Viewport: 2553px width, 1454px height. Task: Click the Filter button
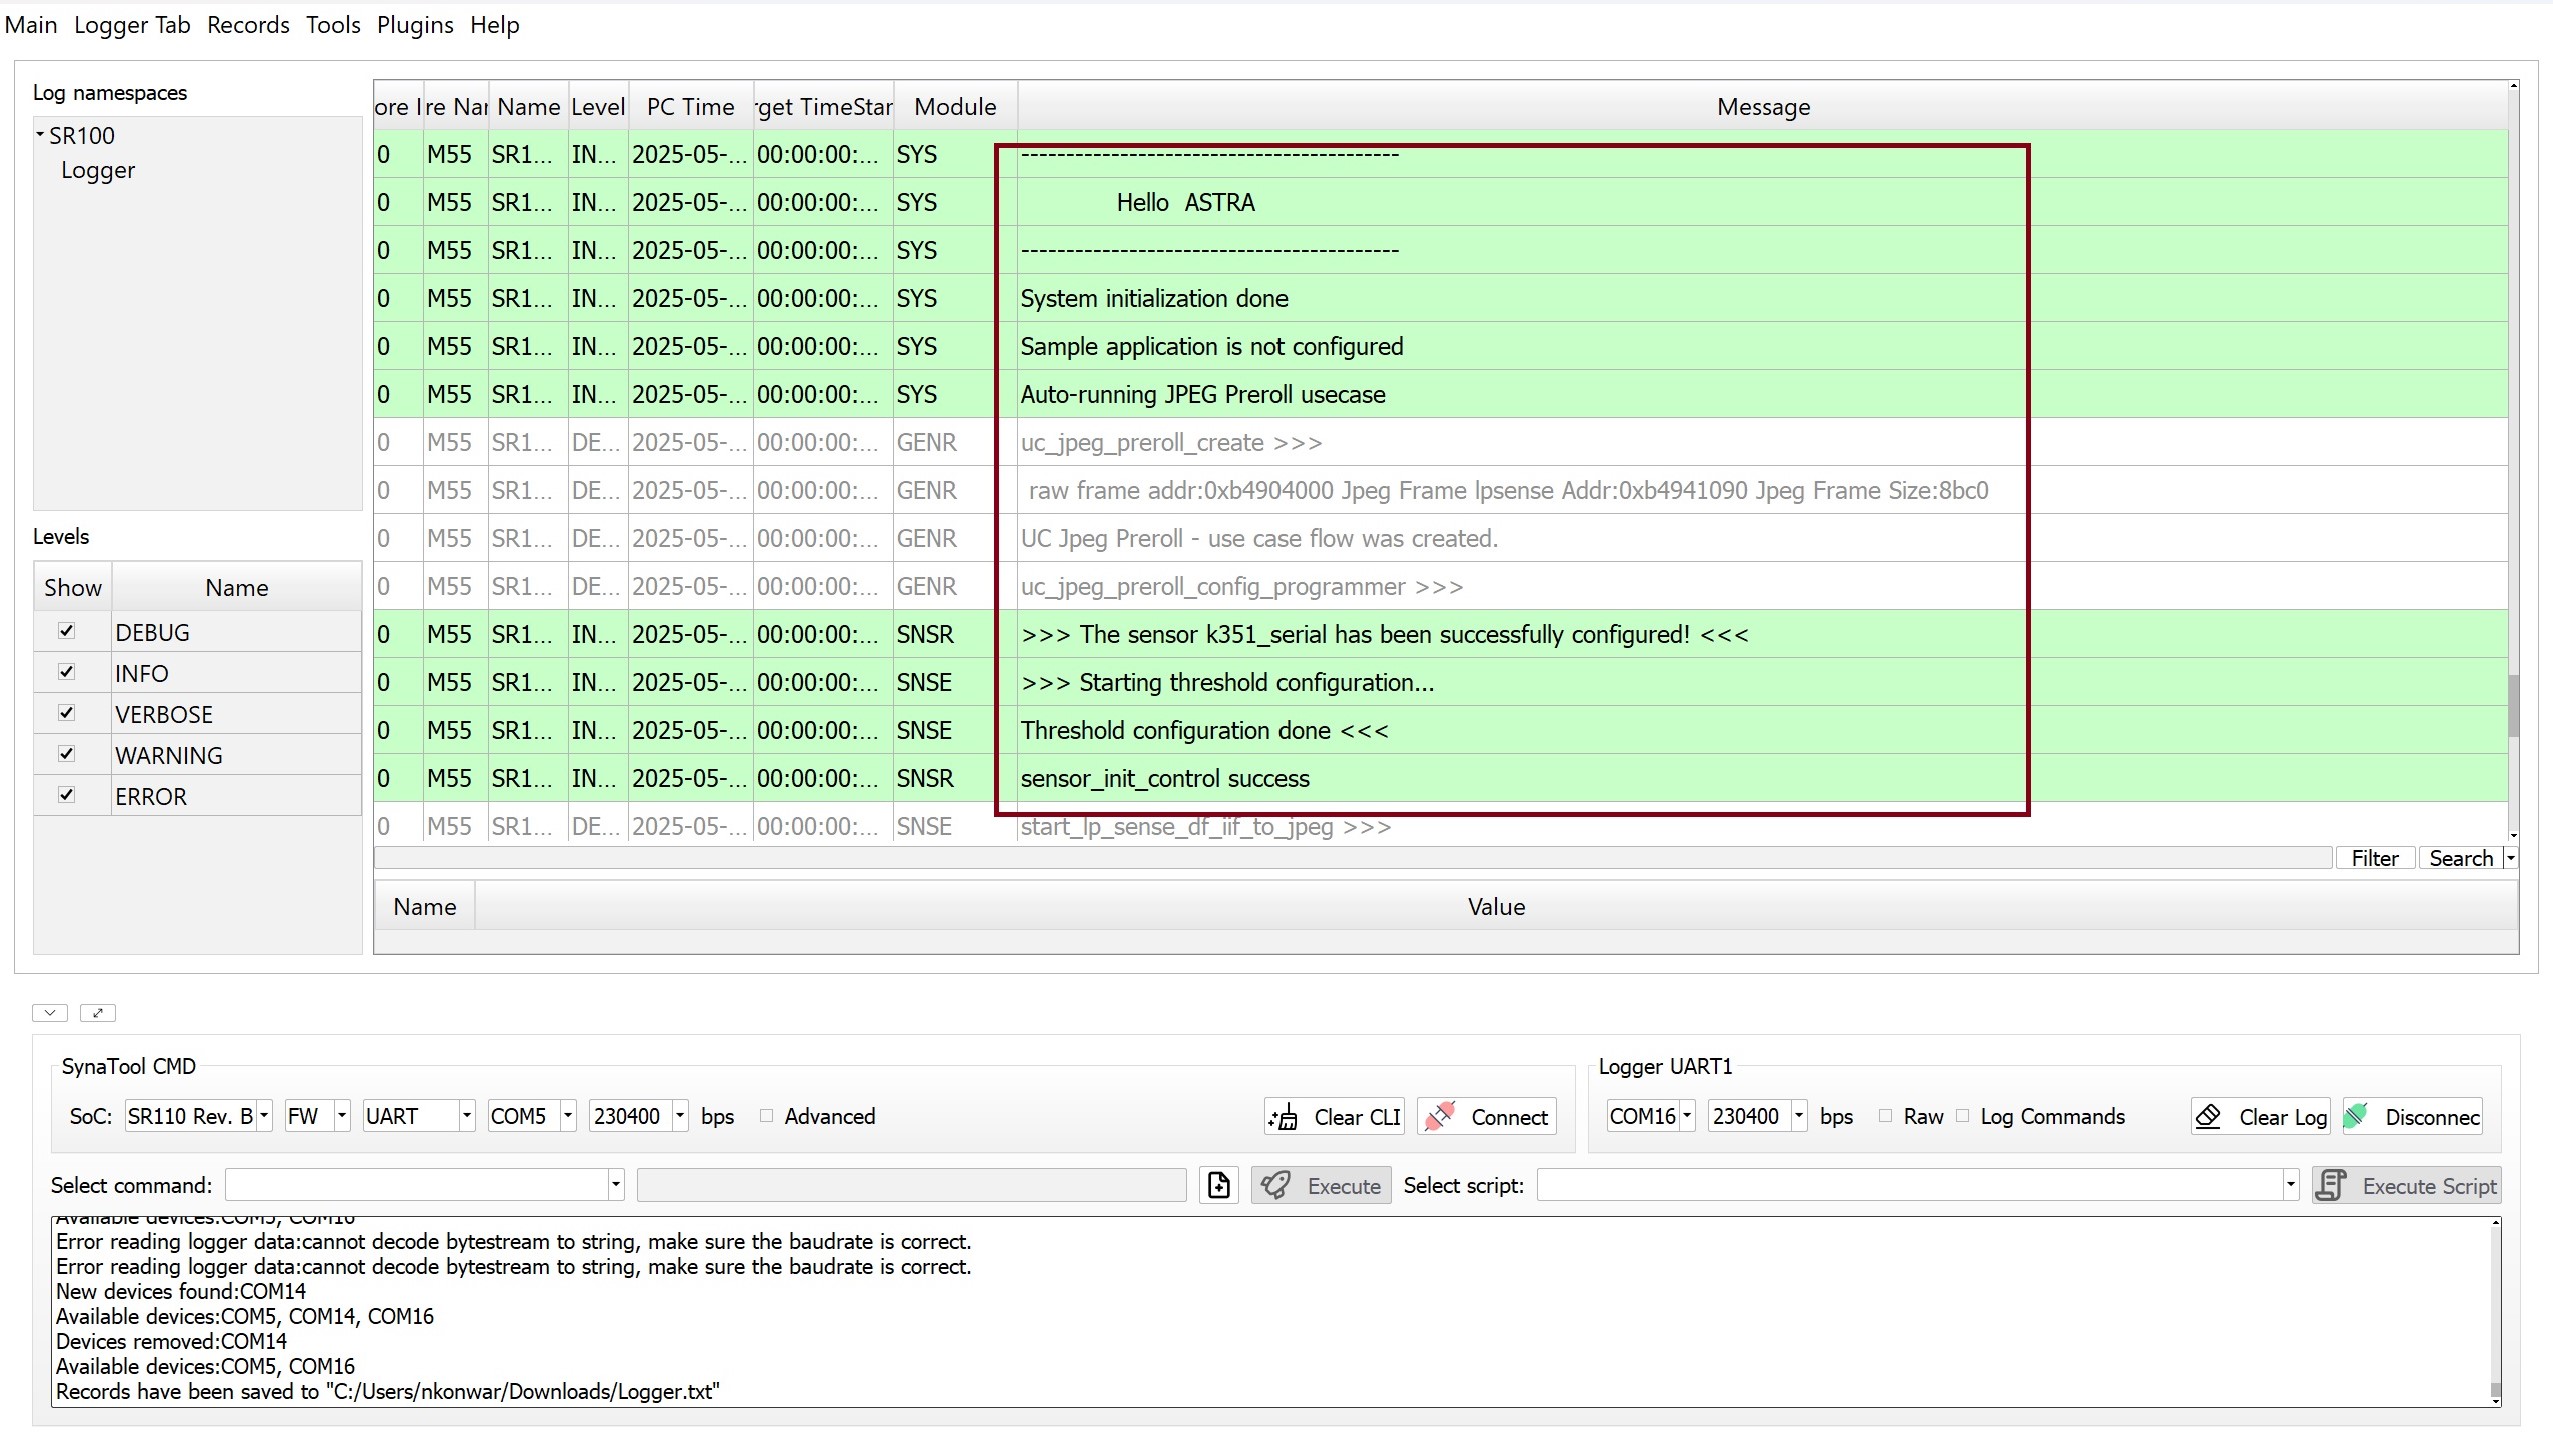click(x=2374, y=858)
